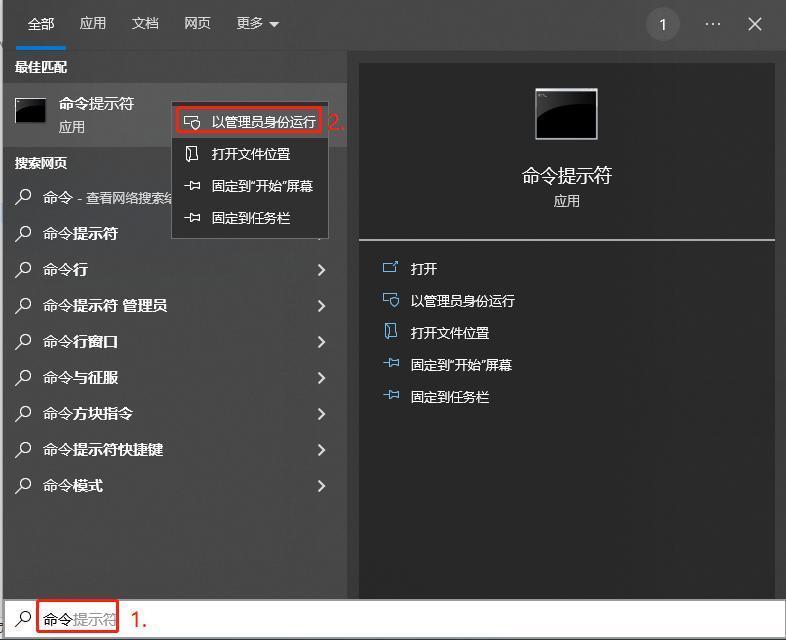The image size is (786, 640).
Task: Click the large 命令提示符 icon in preview pane
Action: click(566, 114)
